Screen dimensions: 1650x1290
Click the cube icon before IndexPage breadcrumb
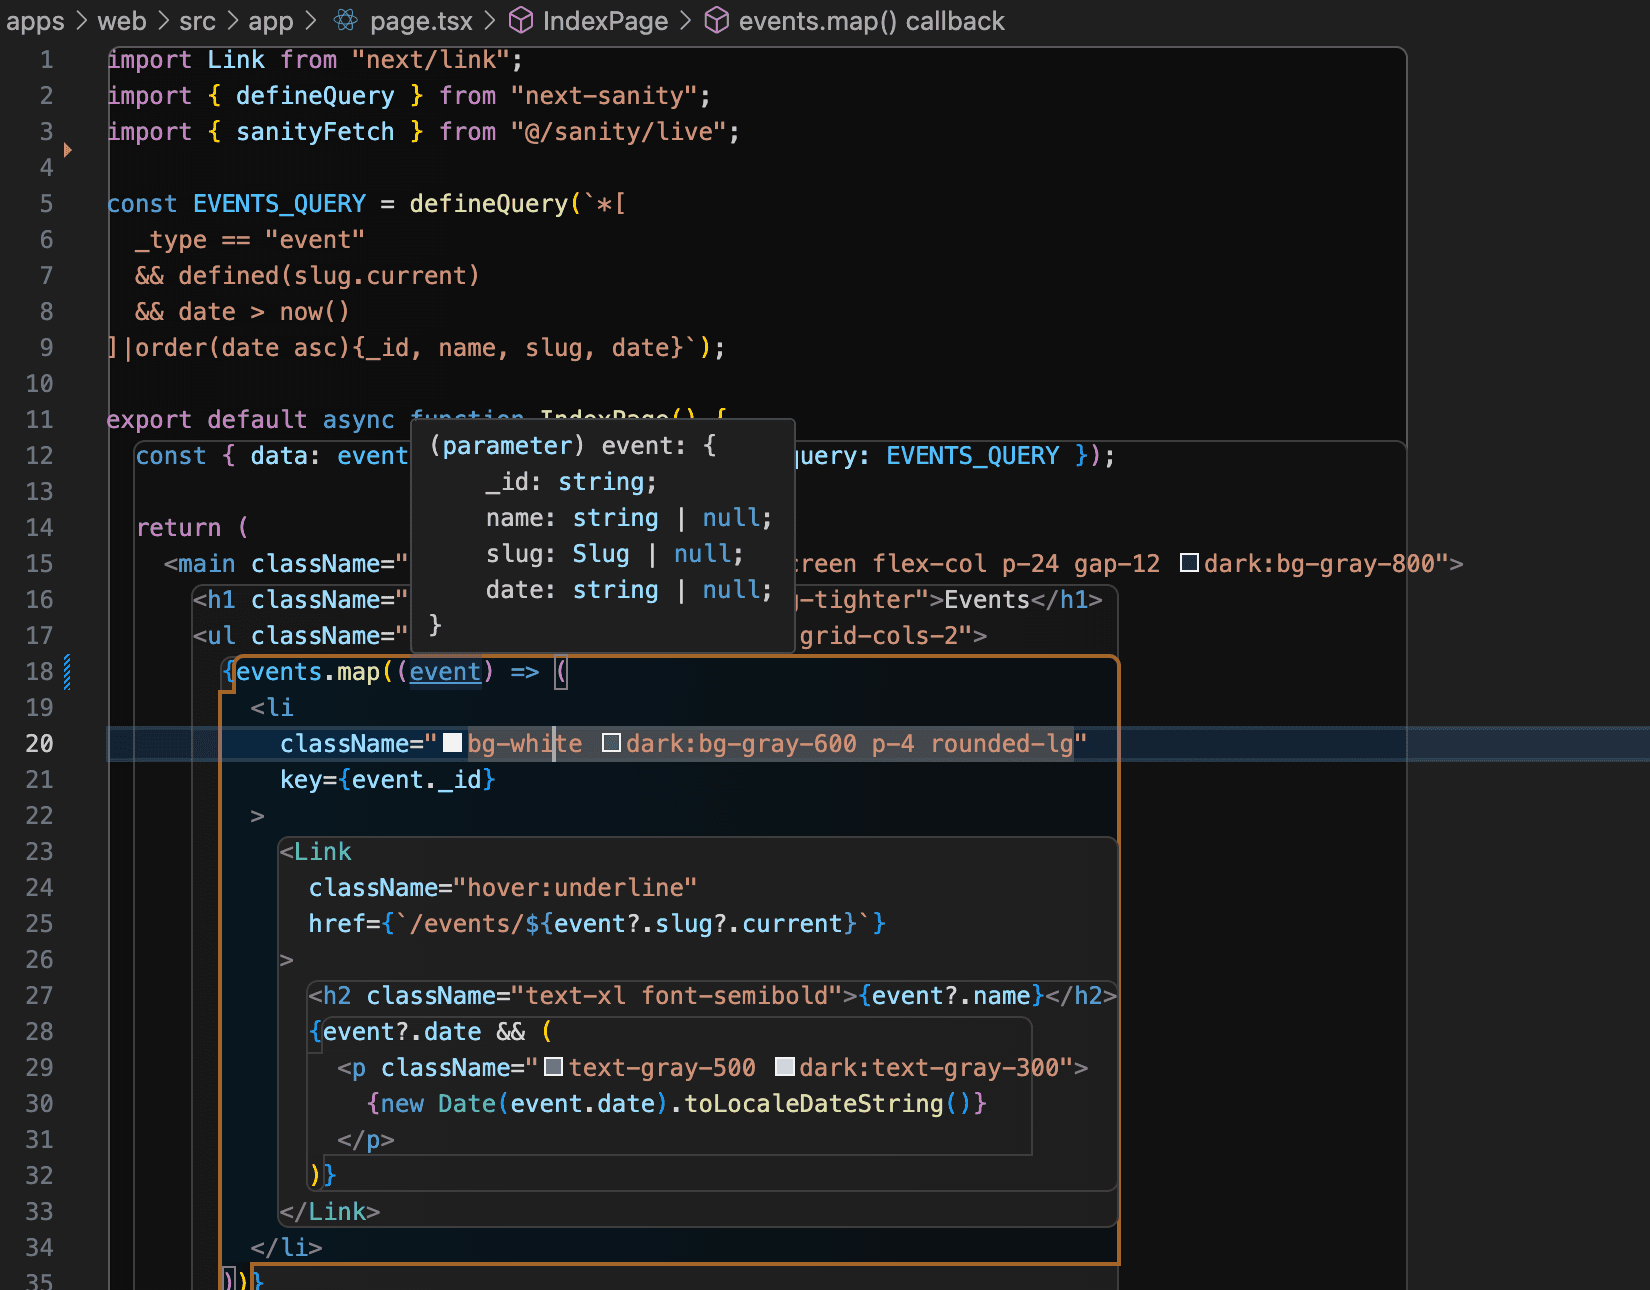coord(521,20)
